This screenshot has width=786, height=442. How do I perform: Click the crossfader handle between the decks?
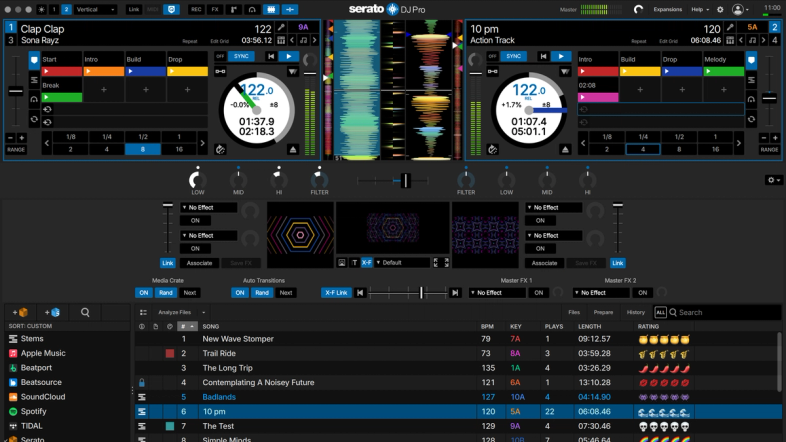(406, 180)
